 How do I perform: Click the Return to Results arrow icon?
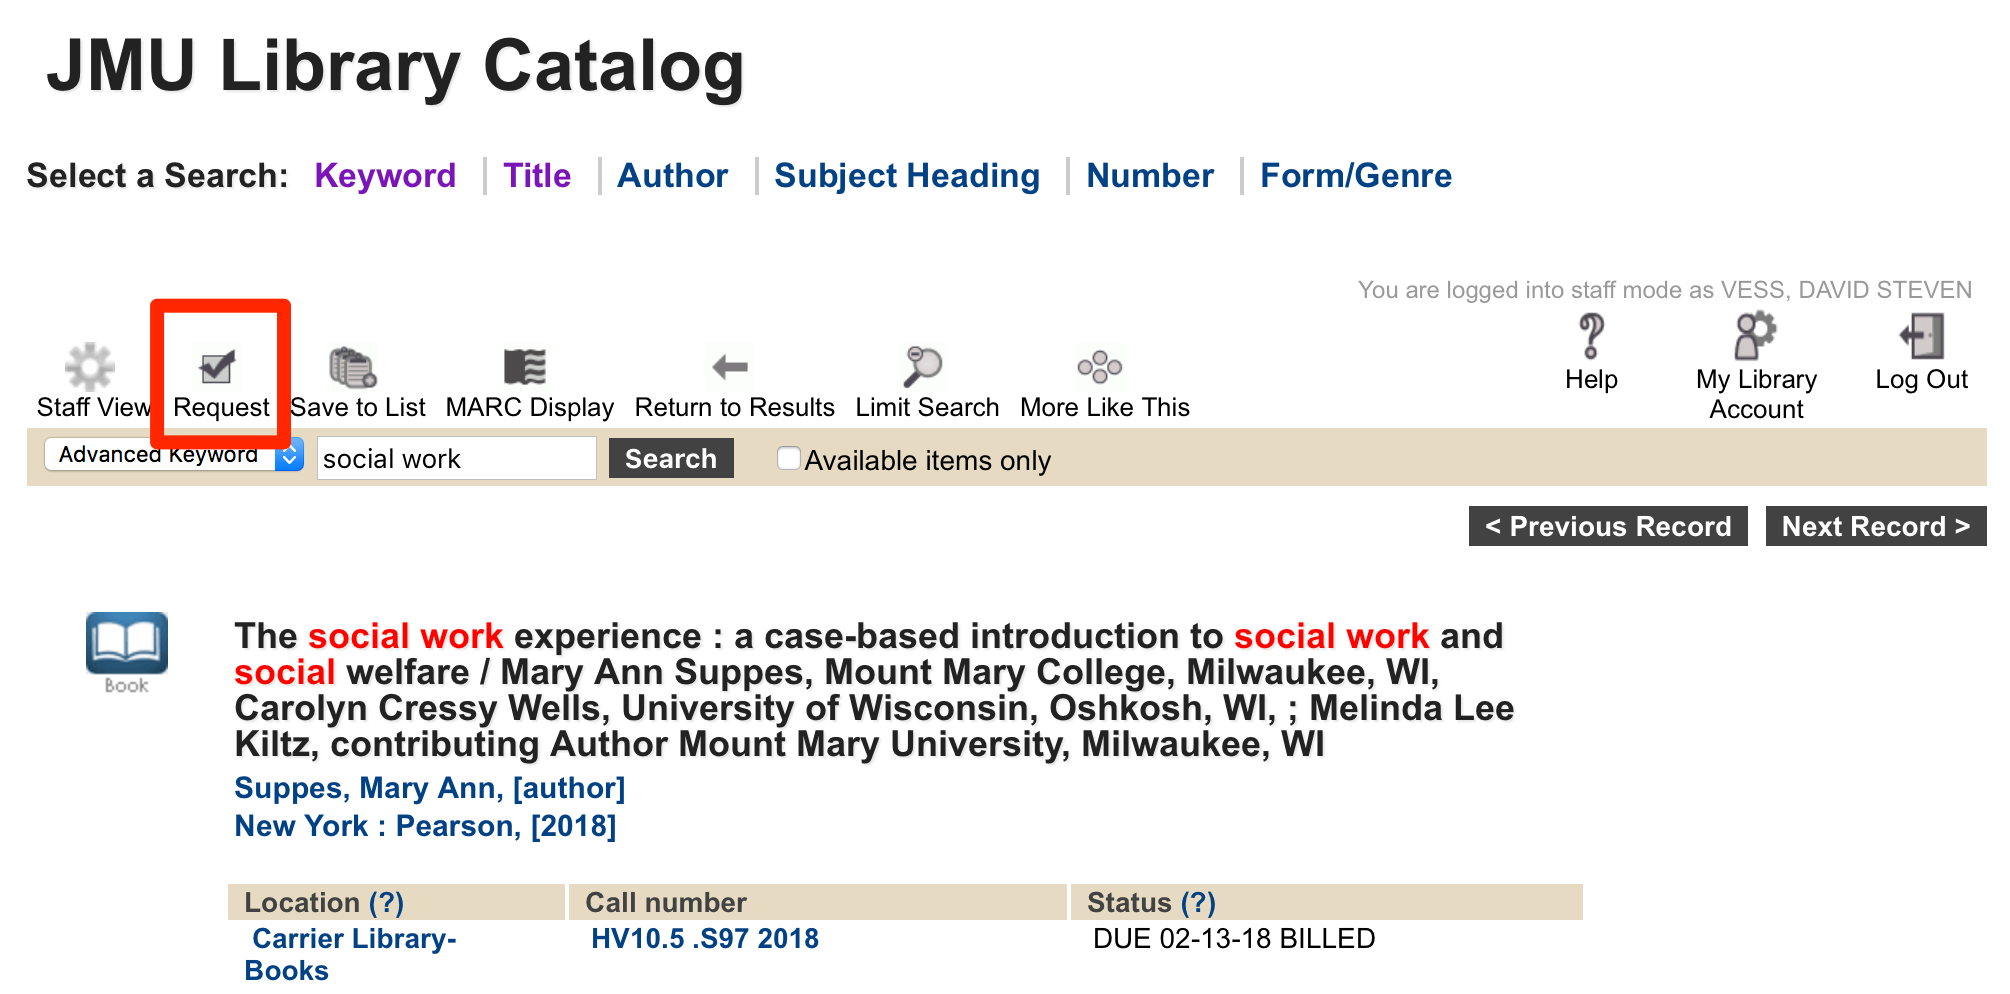[x=730, y=367]
